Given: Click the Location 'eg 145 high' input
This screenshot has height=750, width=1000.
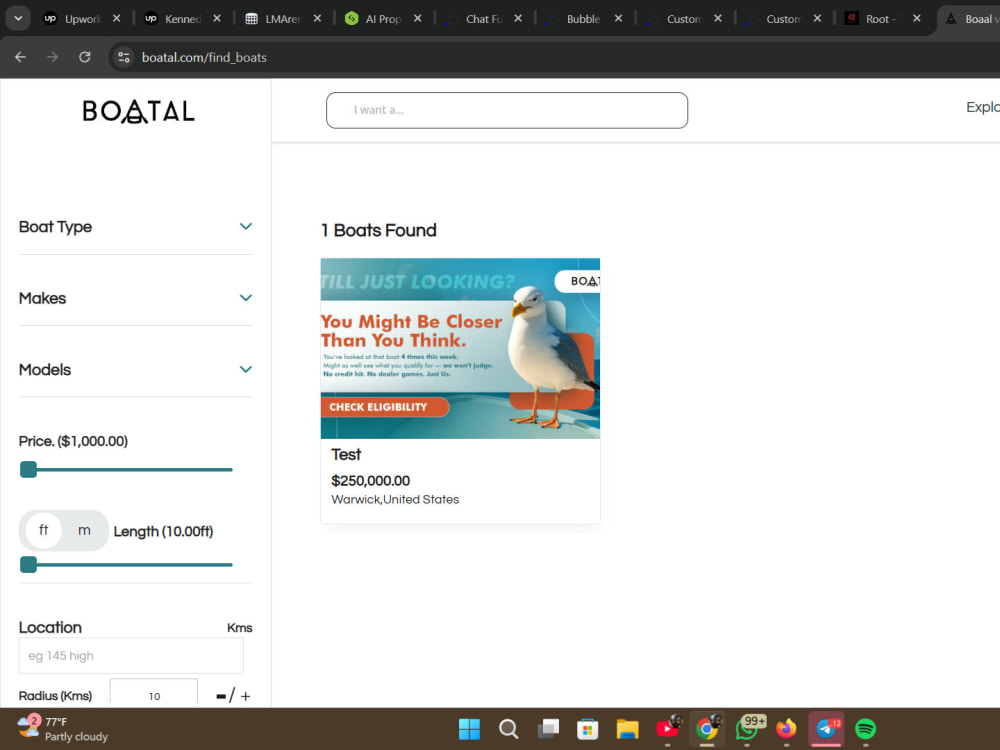Looking at the screenshot, I should coord(131,656).
